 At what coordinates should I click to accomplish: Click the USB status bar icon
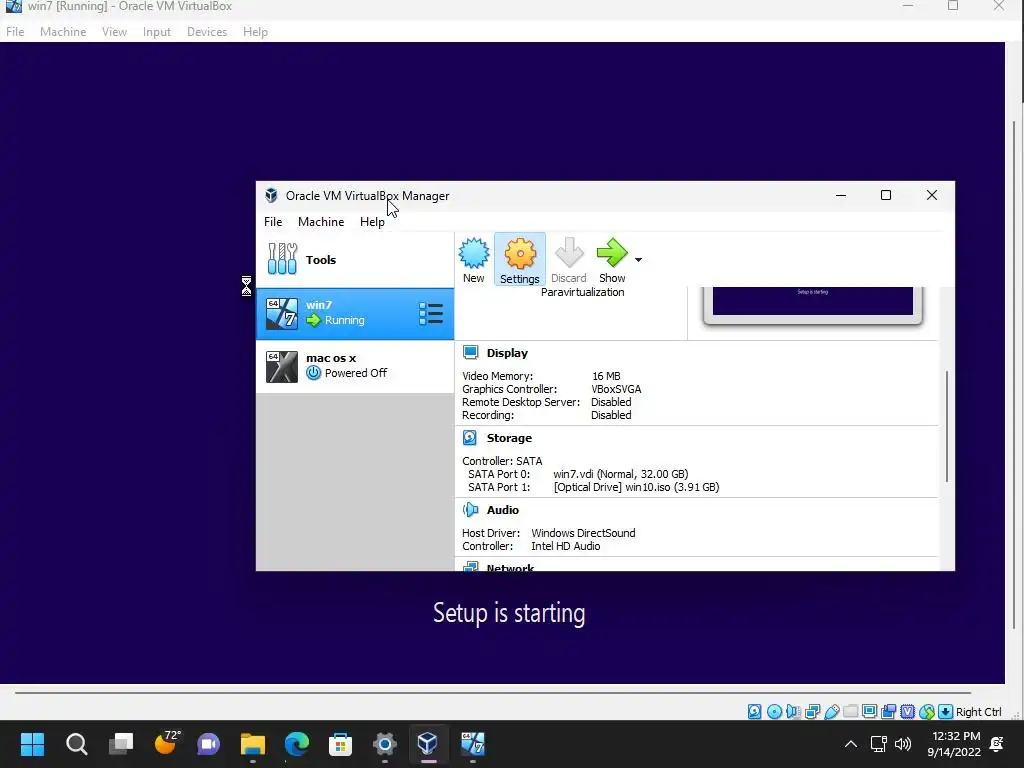coord(831,712)
